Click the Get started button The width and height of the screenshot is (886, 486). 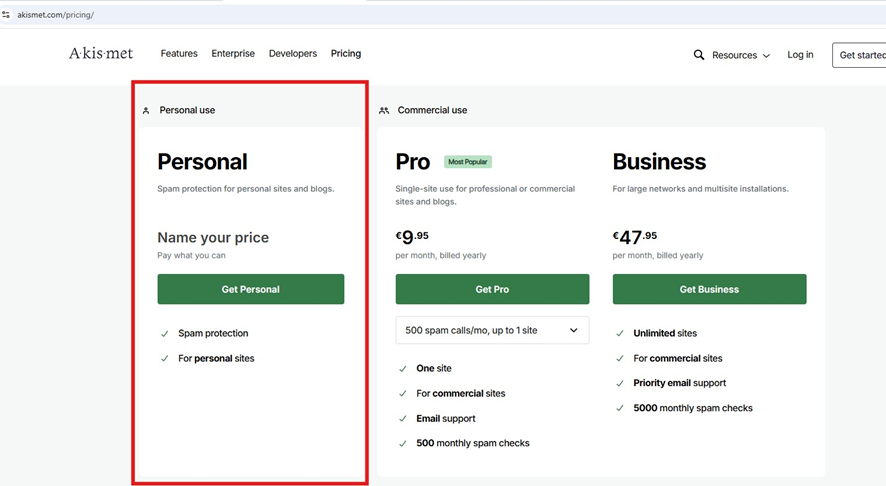pos(859,55)
